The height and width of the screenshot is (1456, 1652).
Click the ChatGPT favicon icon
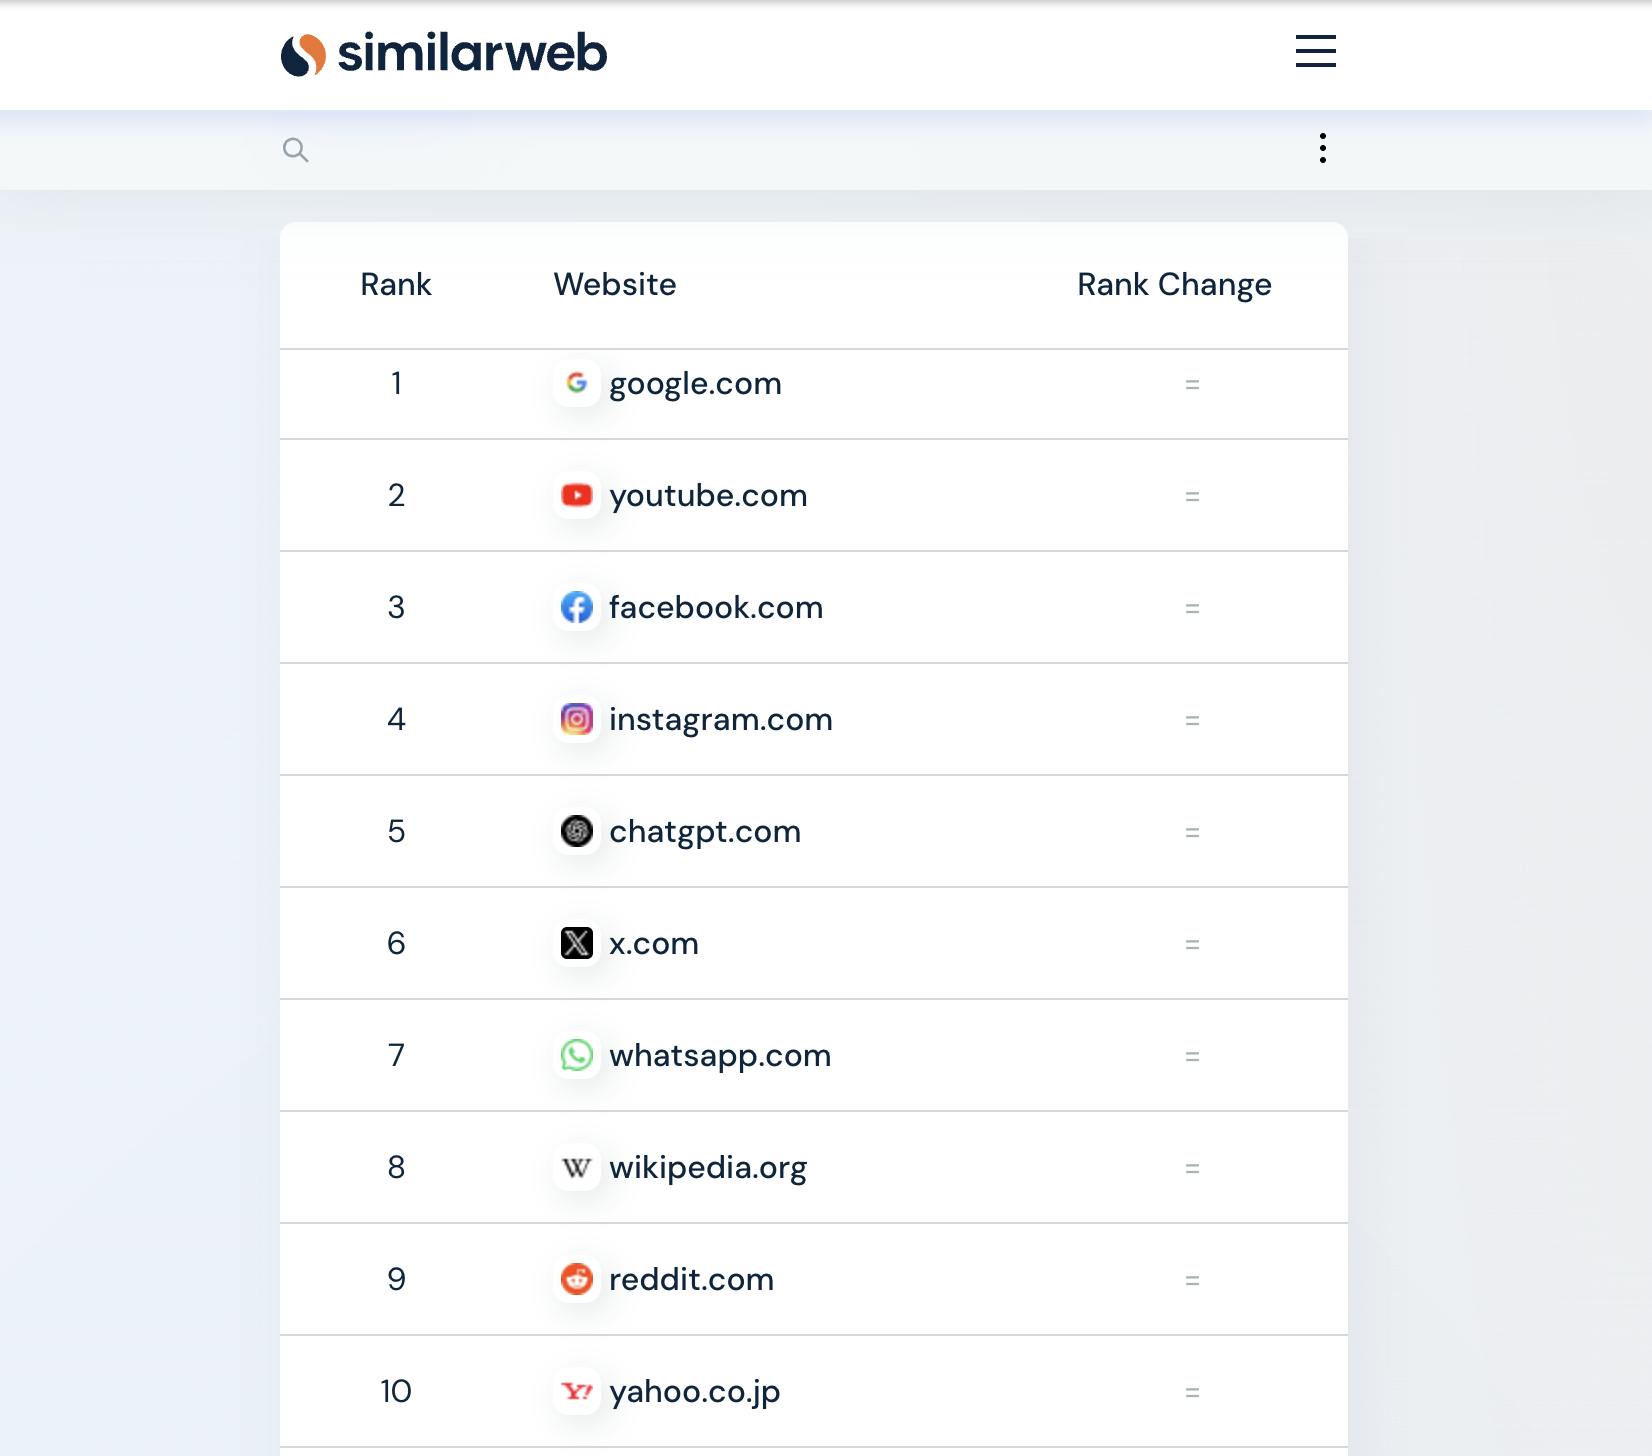click(x=577, y=831)
